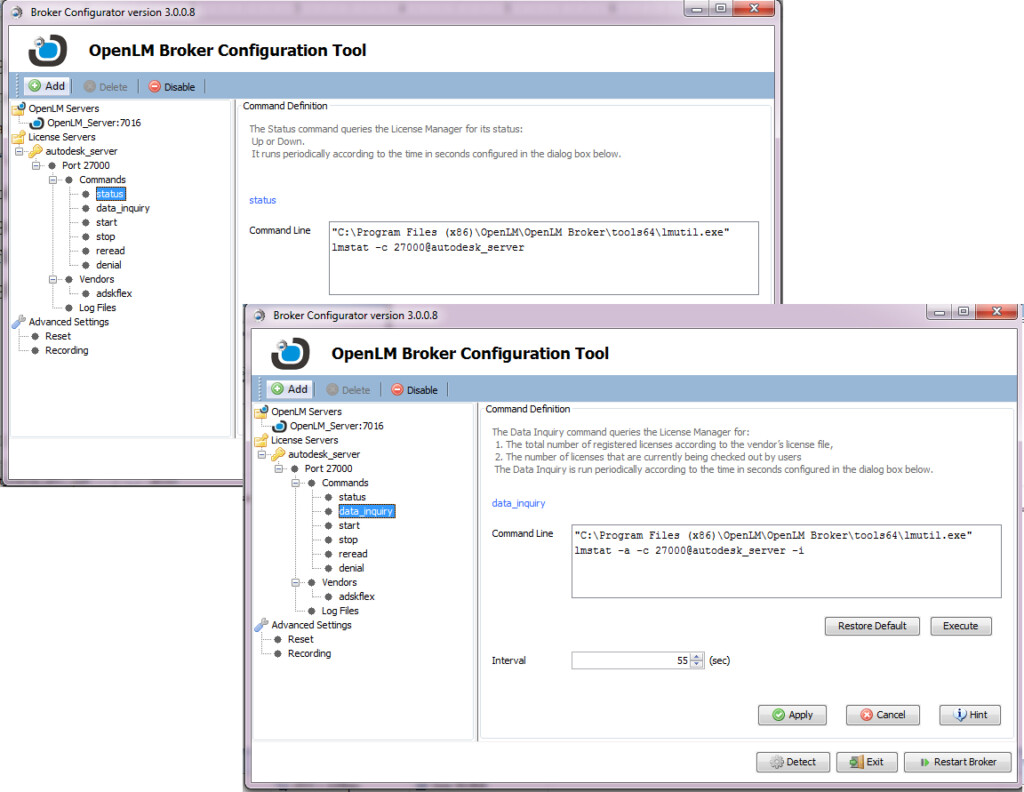The height and width of the screenshot is (792, 1024).
Task: Select denial command in the front window
Action: [351, 568]
